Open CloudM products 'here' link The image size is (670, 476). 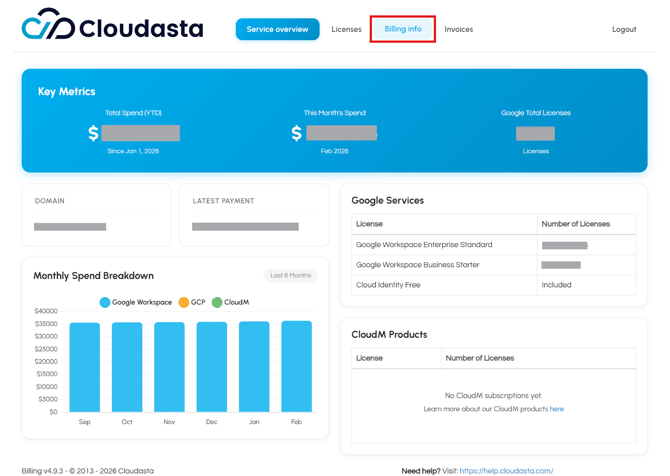click(556, 409)
